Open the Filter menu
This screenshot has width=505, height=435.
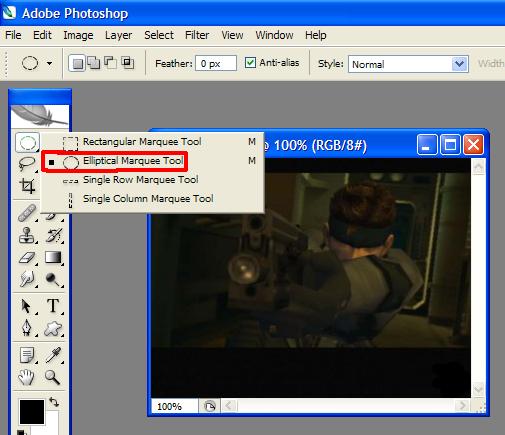coord(197,35)
